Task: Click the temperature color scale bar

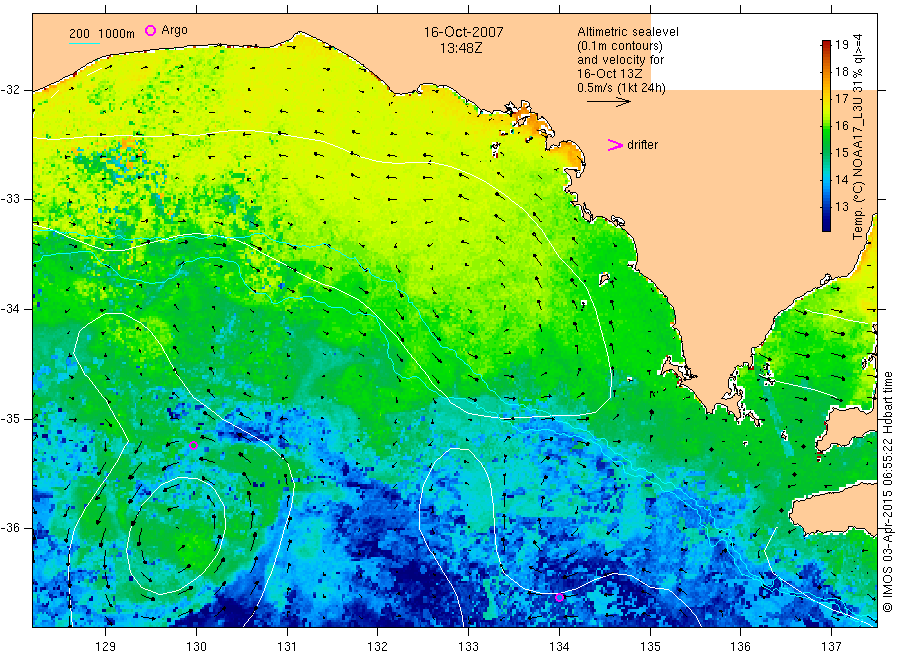Action: 826,135
